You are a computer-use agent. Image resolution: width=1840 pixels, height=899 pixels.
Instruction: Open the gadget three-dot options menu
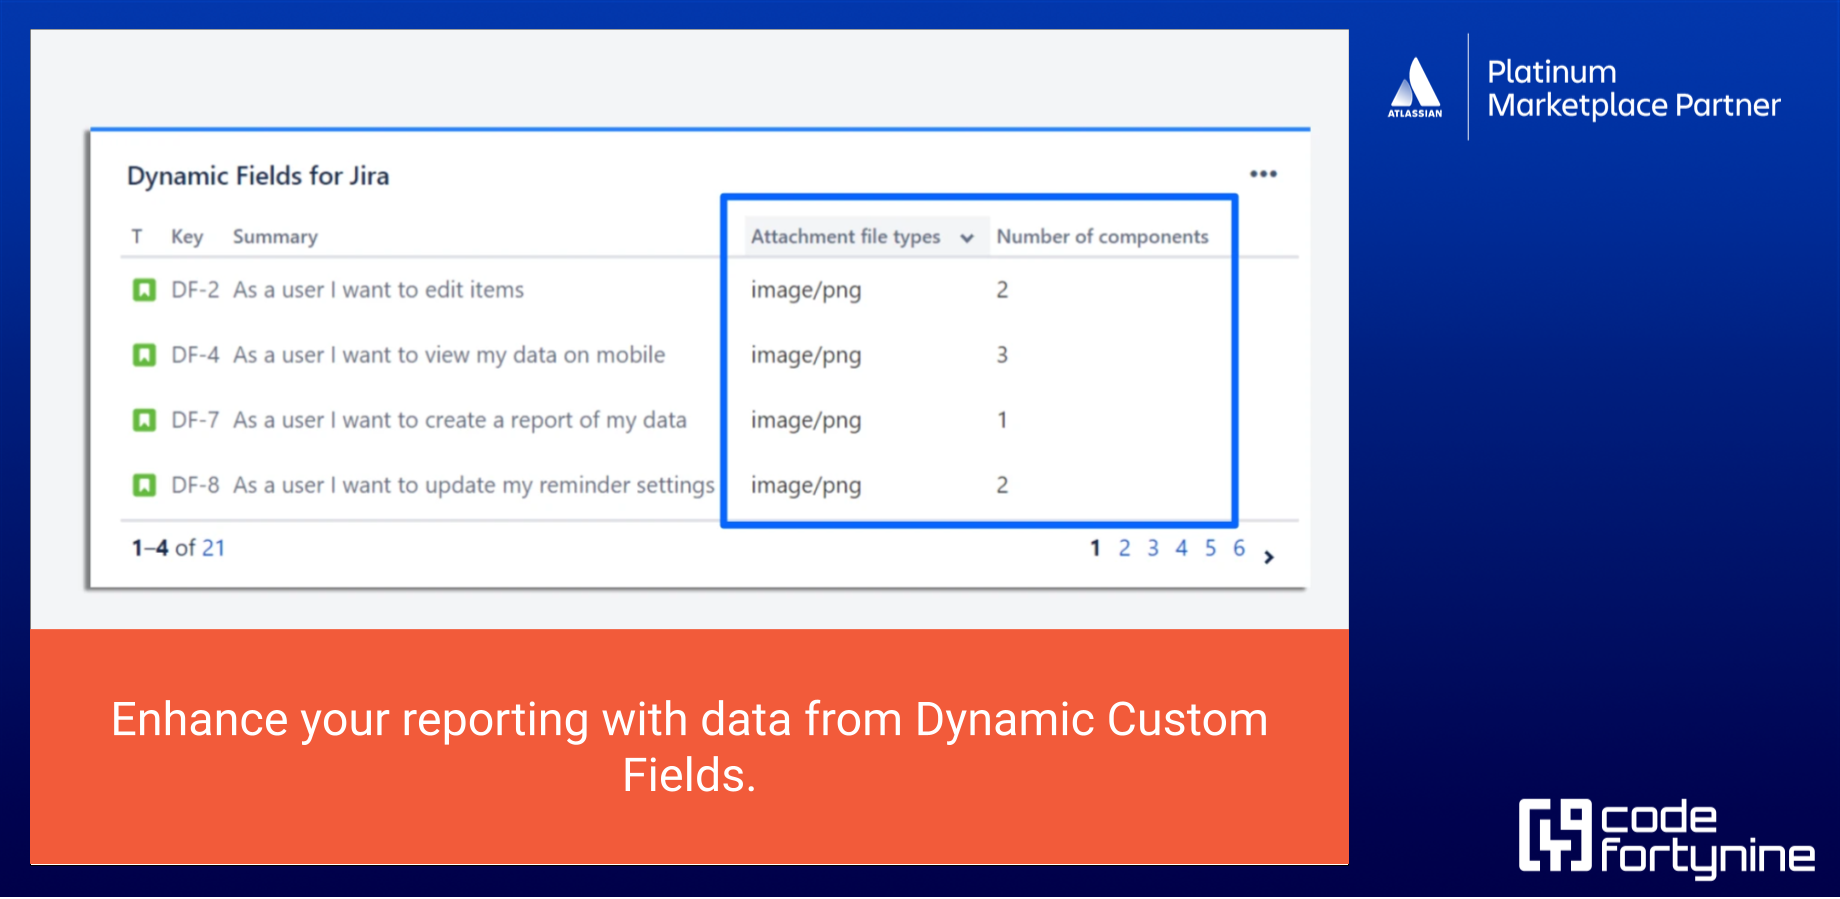[1263, 174]
